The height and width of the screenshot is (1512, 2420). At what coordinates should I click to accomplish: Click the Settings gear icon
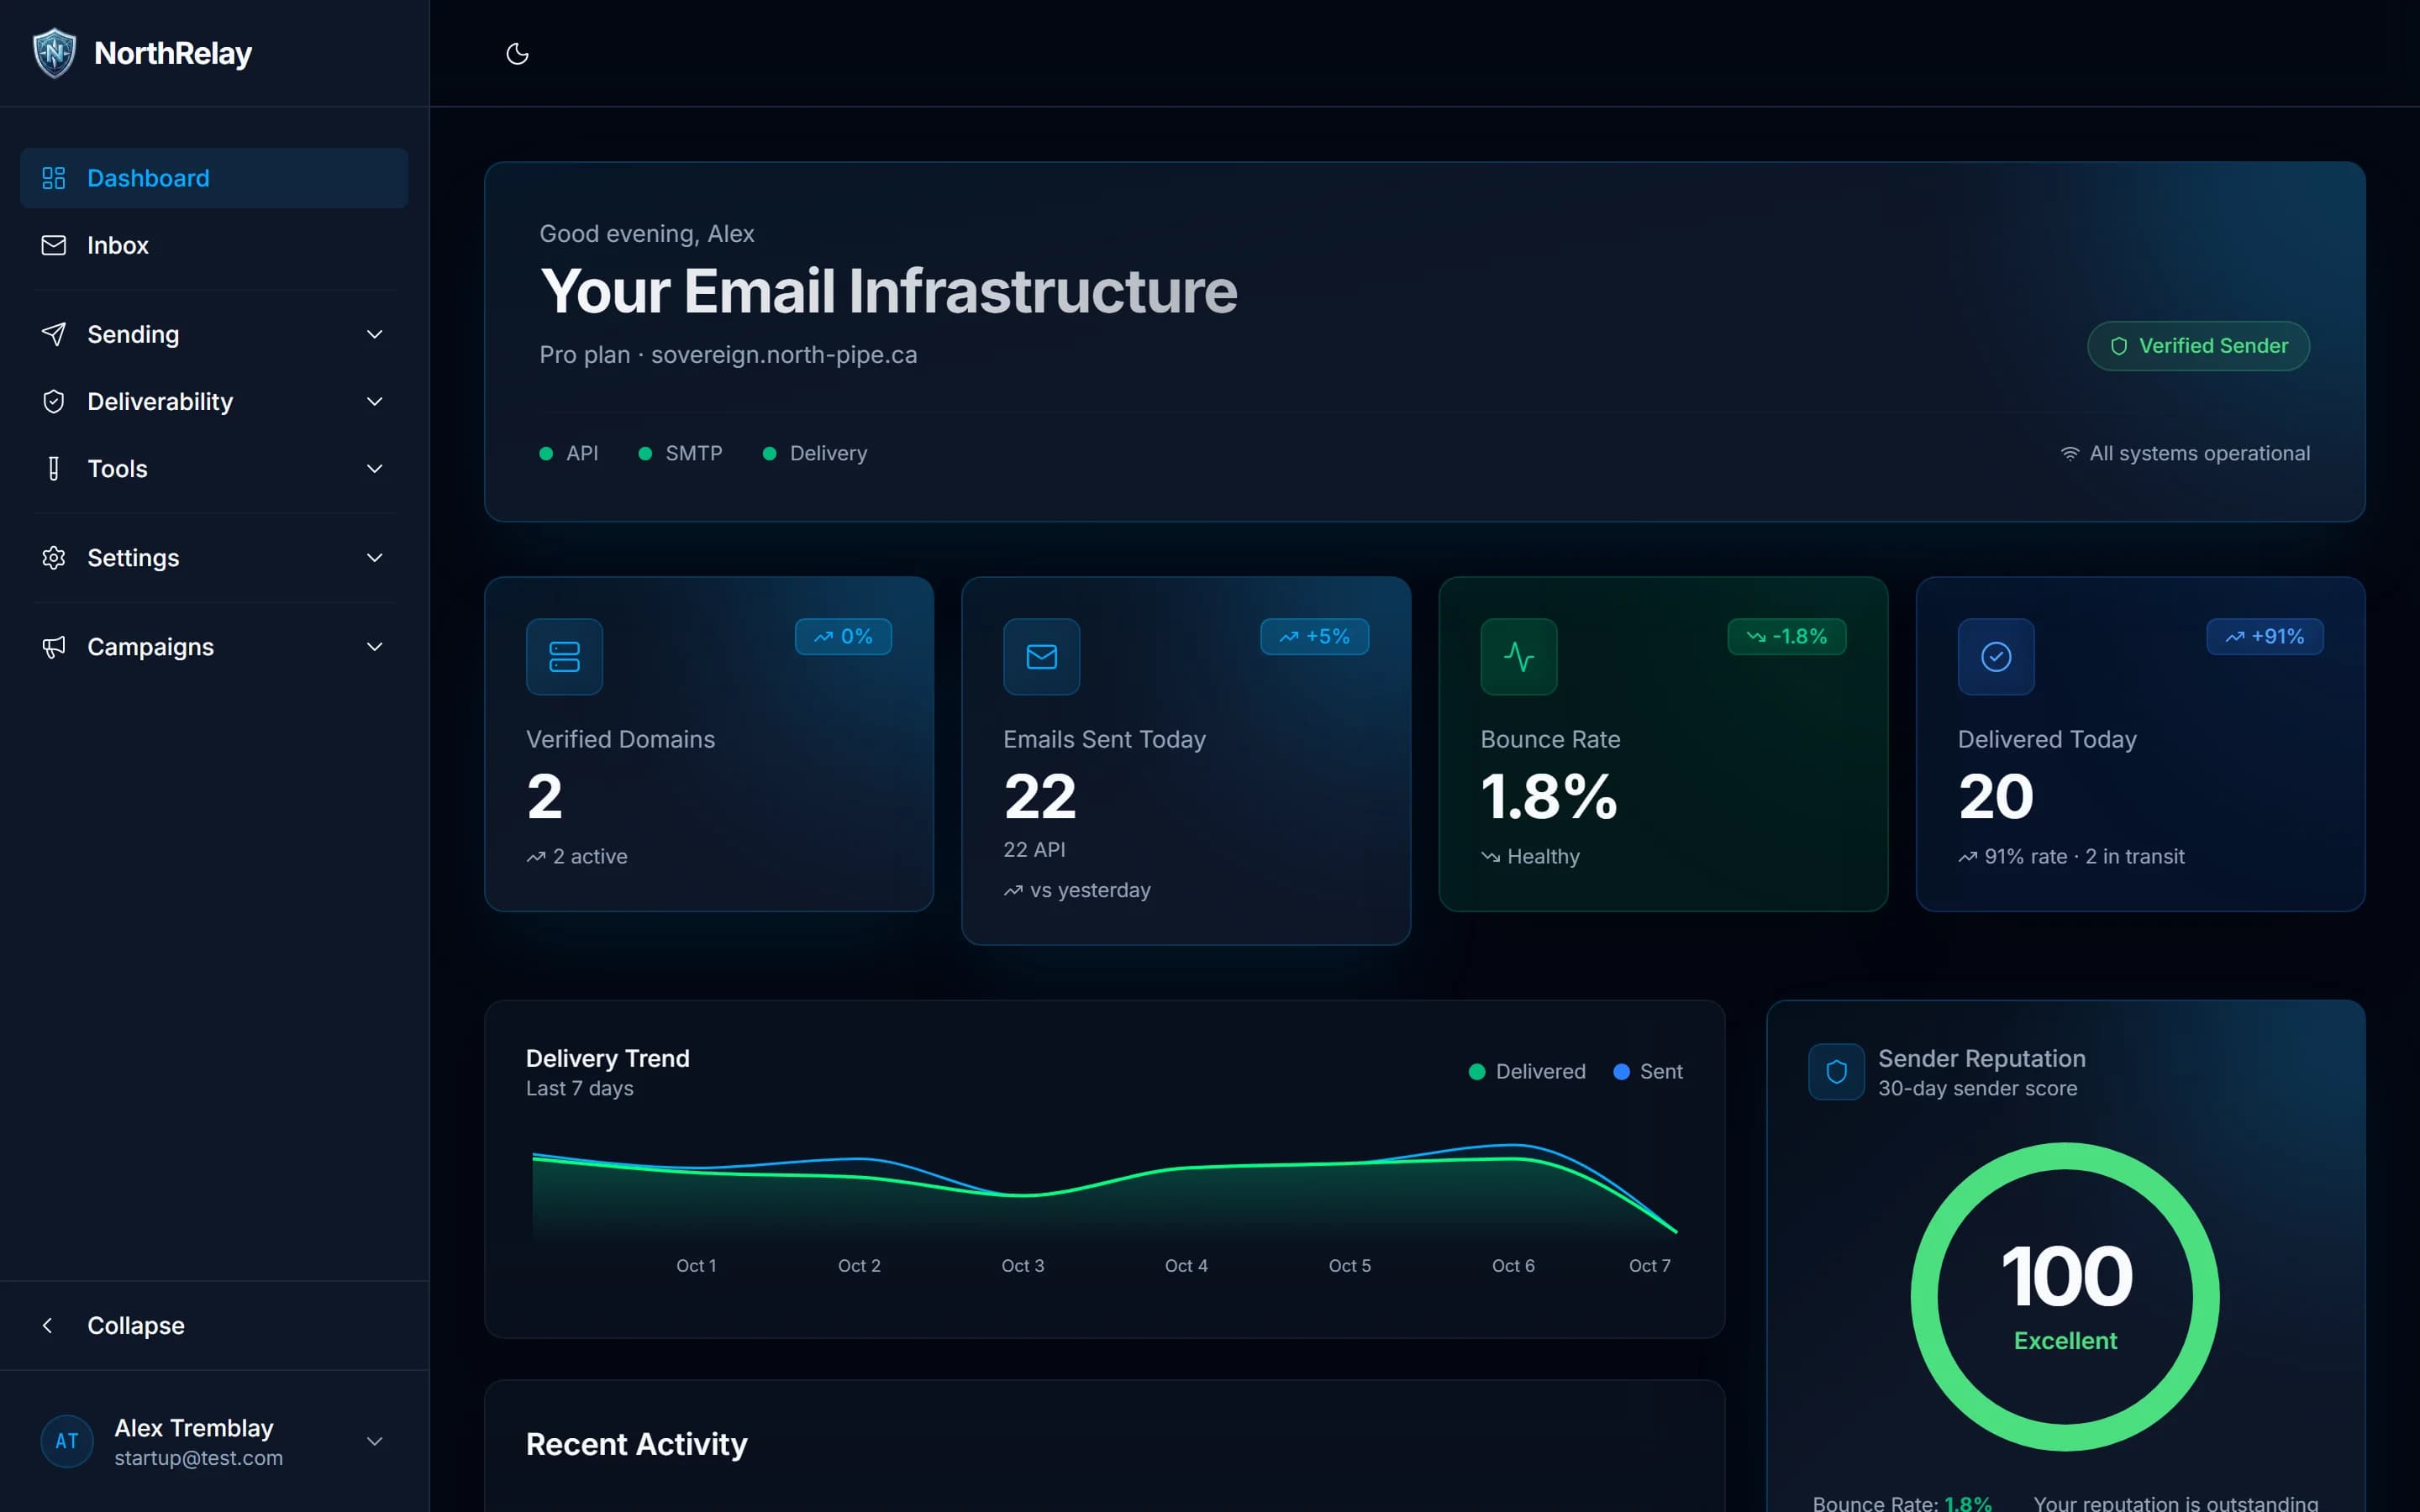coord(54,557)
